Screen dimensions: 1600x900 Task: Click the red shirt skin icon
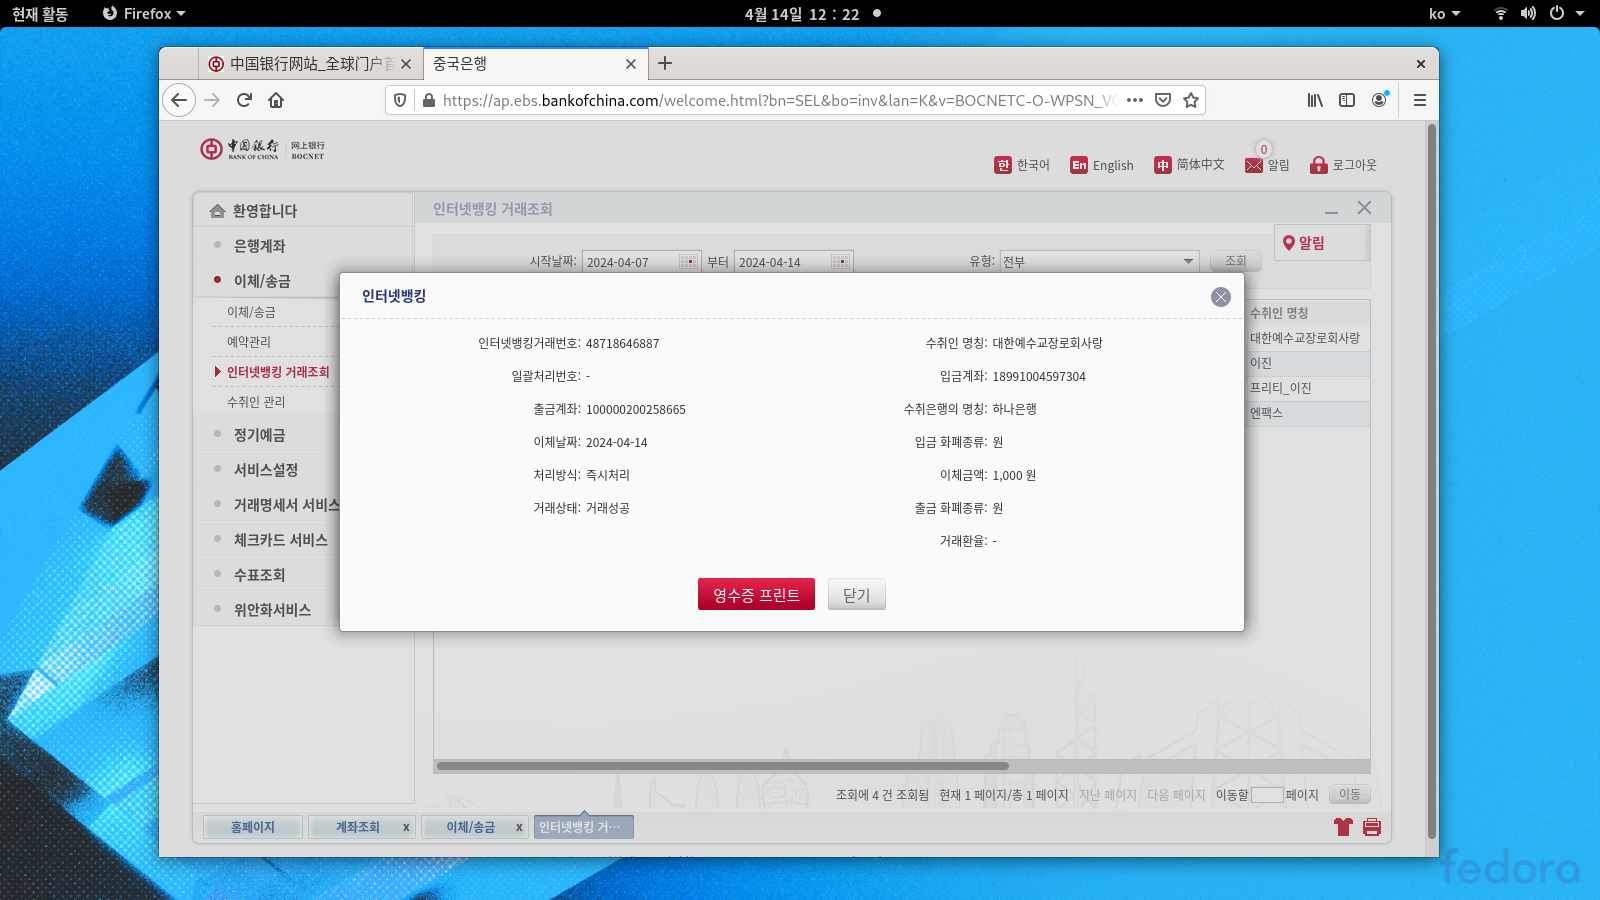click(1343, 827)
